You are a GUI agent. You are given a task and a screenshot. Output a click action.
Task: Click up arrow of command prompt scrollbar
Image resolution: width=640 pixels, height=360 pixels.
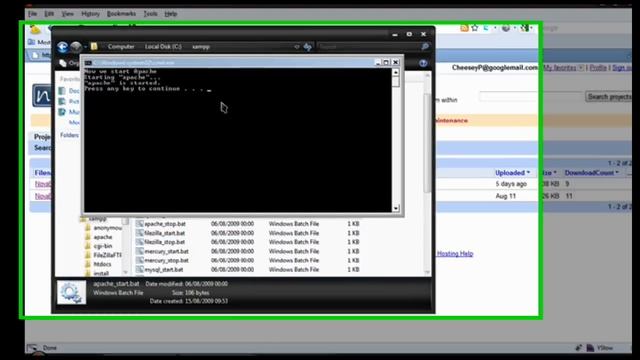click(396, 72)
